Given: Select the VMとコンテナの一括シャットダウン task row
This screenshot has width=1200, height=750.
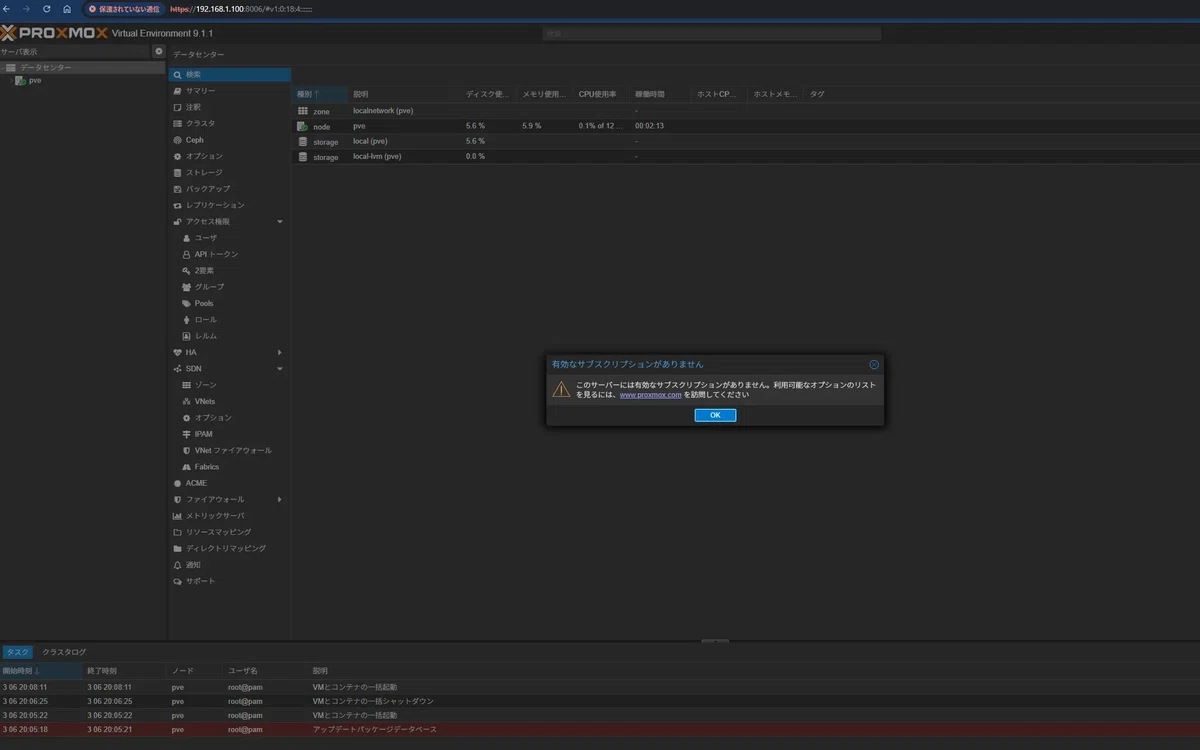Looking at the screenshot, I should pyautogui.click(x=600, y=701).
